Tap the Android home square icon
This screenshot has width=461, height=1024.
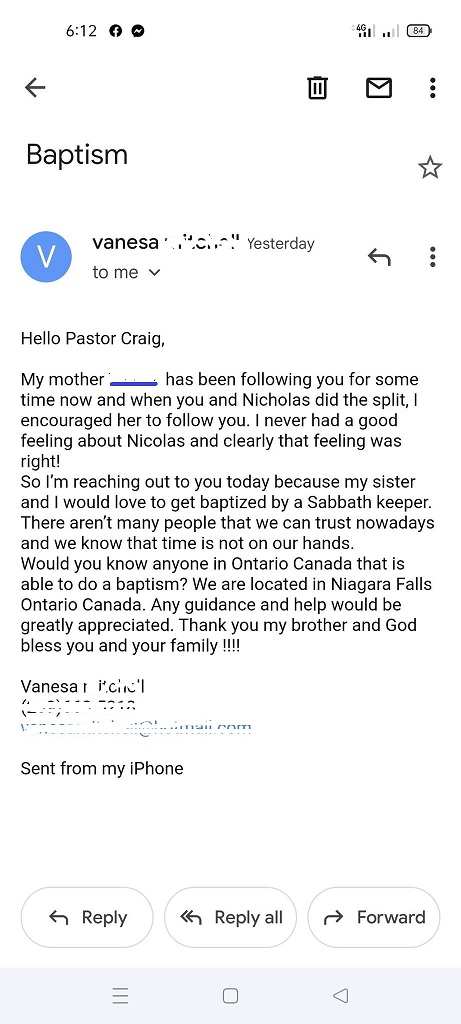coord(230,995)
